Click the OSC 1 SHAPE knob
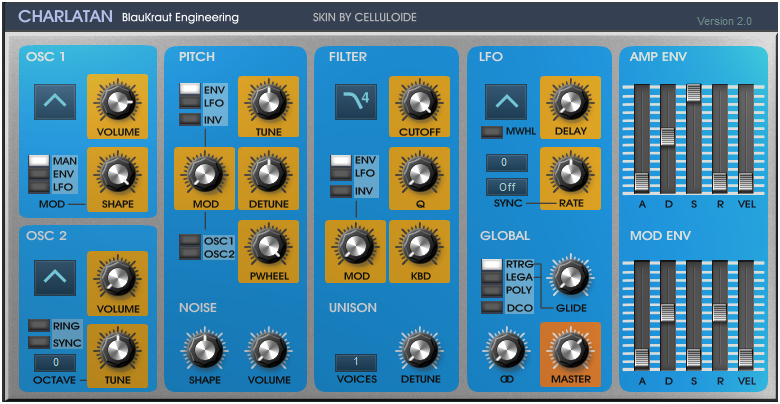Viewport: 780px width, 404px height. (117, 175)
